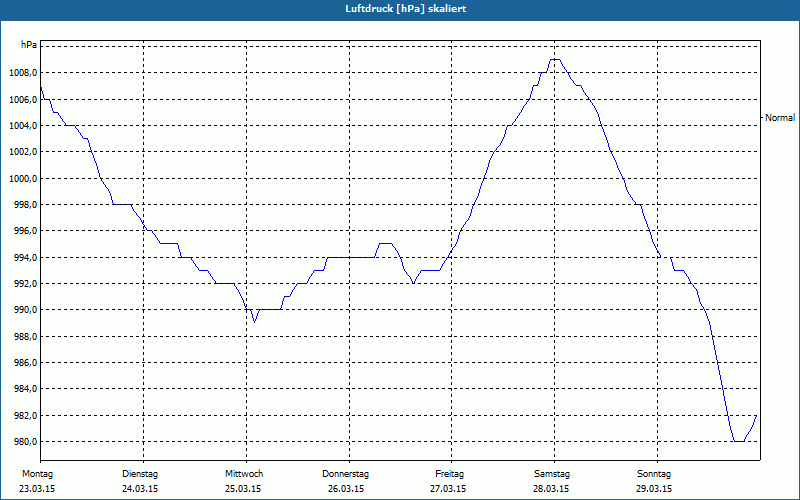Click the 984,0 axis value
800x500 pixels.
[26, 389]
